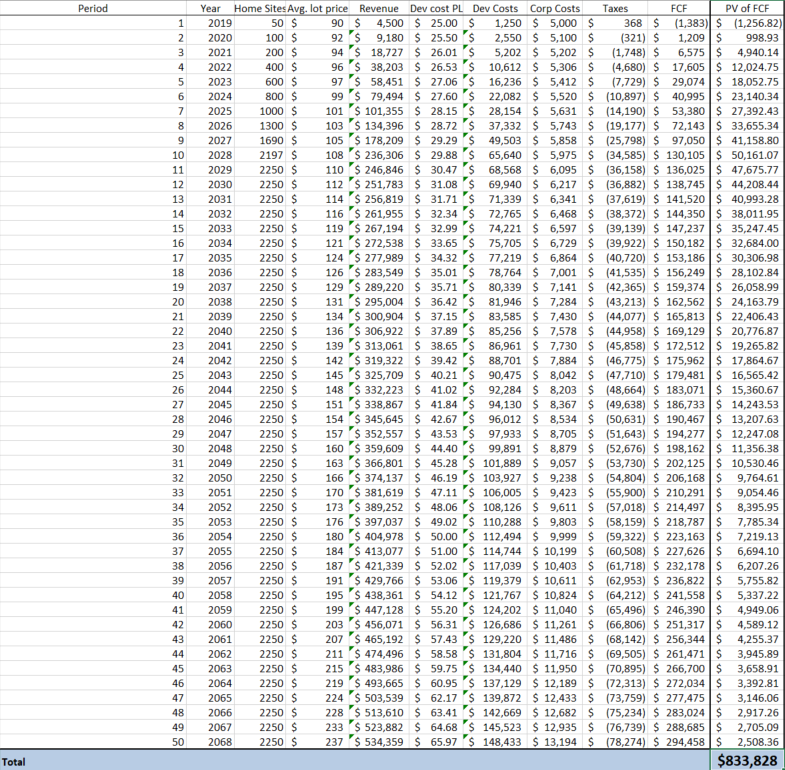Screen dimensions: 785x770
Task: Click the Corp Costs header
Action: (555, 8)
